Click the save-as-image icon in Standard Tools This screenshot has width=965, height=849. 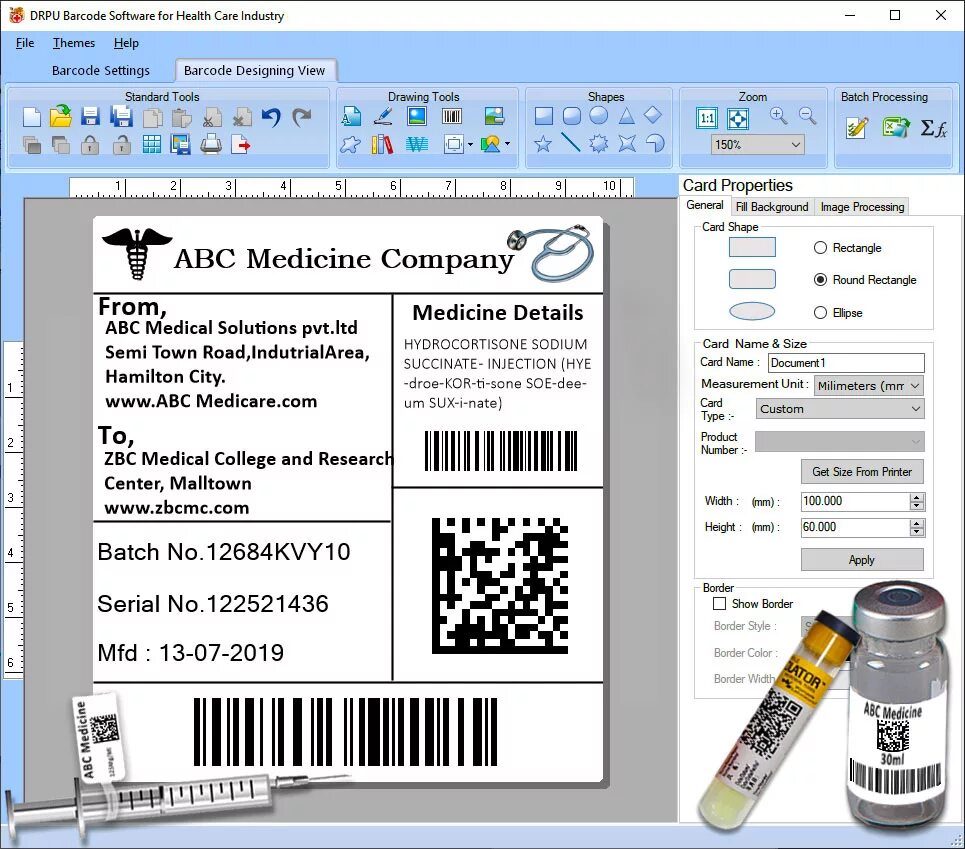[181, 145]
